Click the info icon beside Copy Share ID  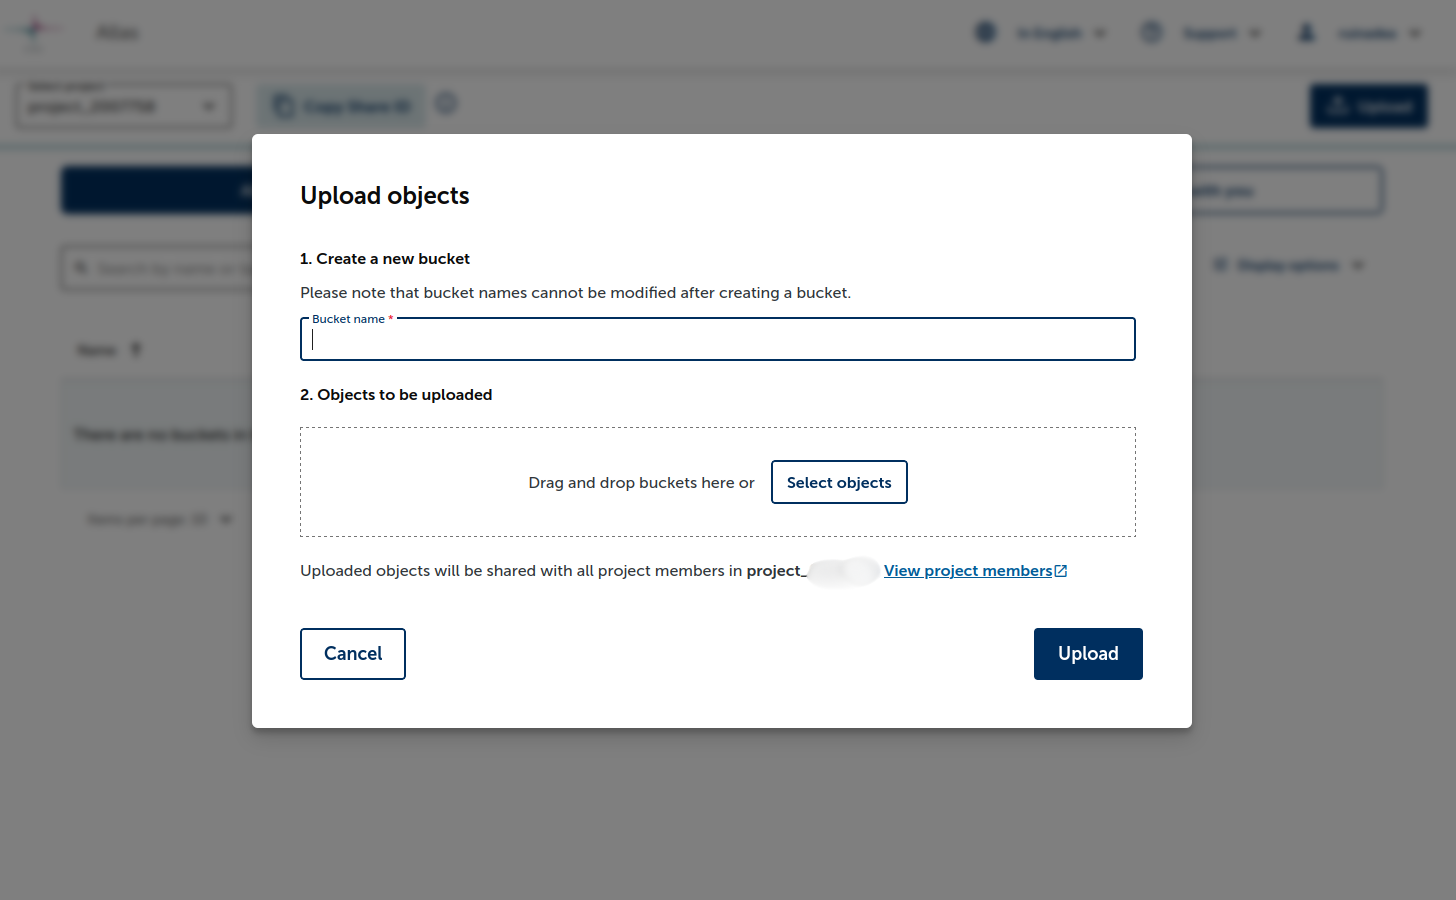[446, 103]
